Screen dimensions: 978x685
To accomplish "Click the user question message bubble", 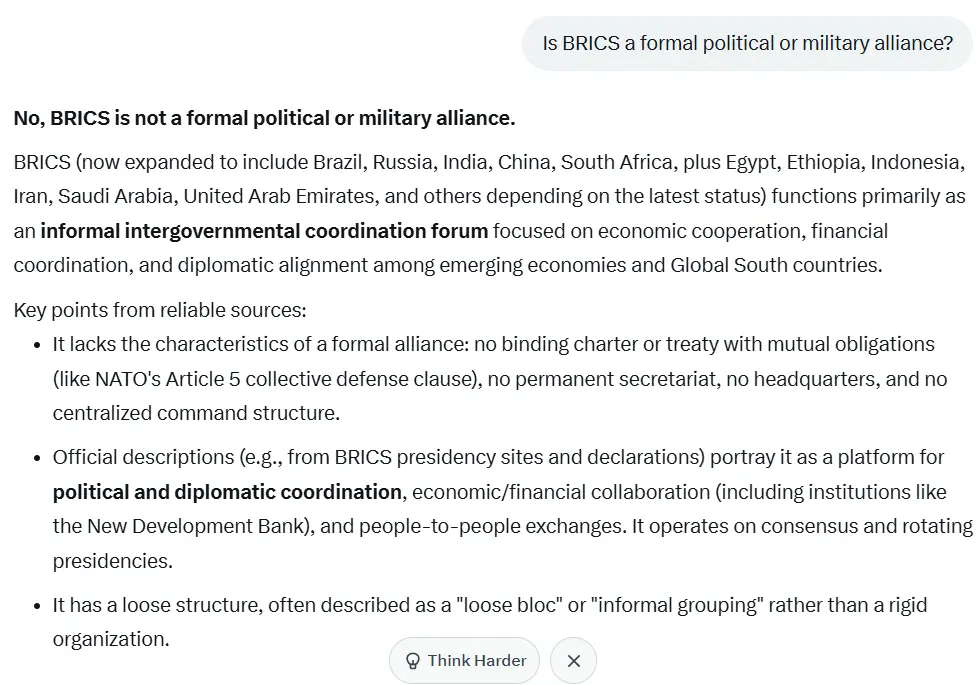I will pos(747,44).
